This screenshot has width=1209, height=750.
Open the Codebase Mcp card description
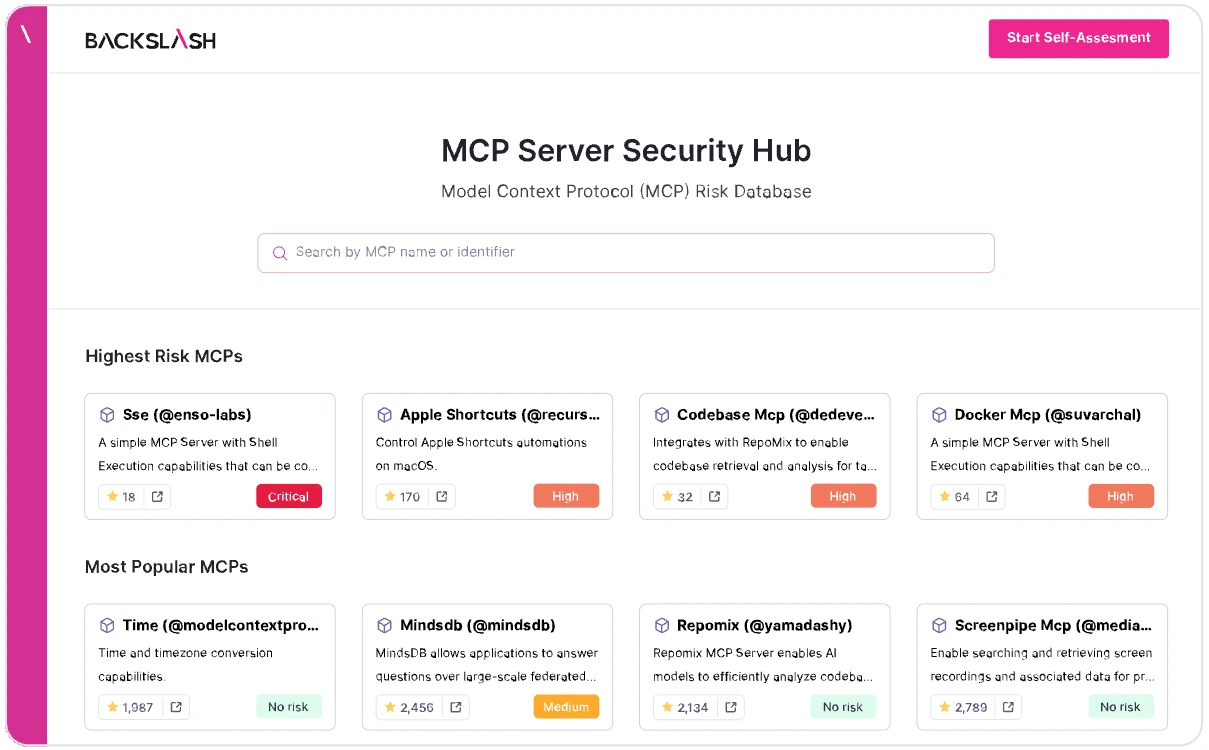point(764,454)
